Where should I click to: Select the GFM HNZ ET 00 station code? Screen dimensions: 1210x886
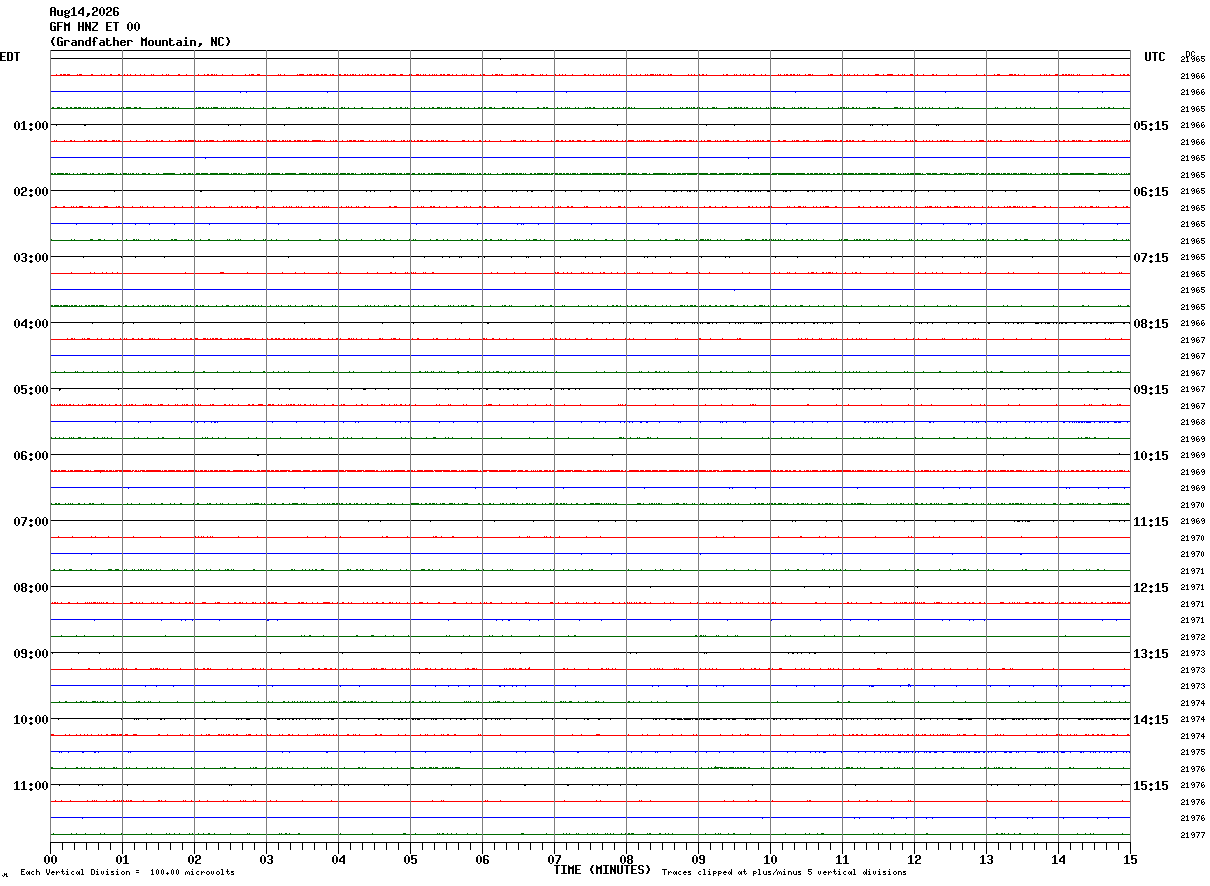[x=95, y=27]
